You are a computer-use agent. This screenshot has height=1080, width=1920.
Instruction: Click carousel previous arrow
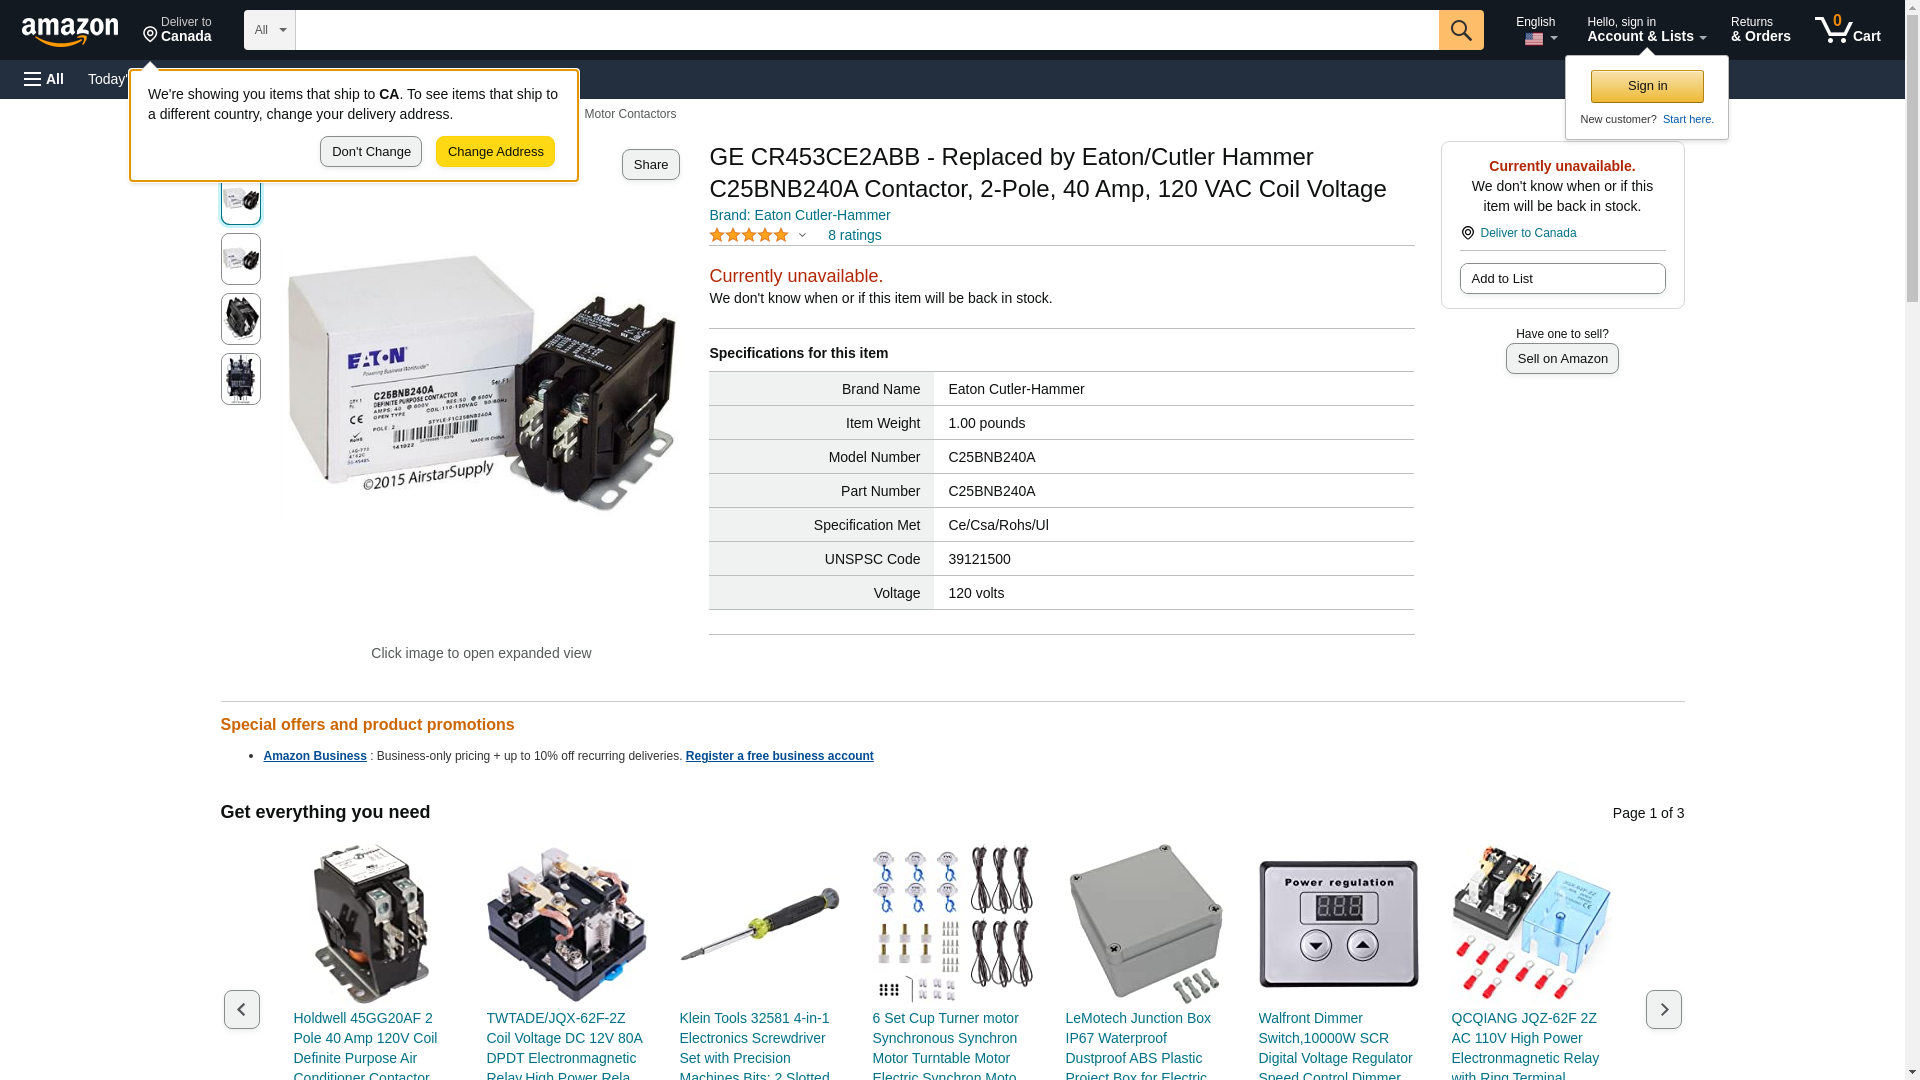pyautogui.click(x=241, y=1010)
